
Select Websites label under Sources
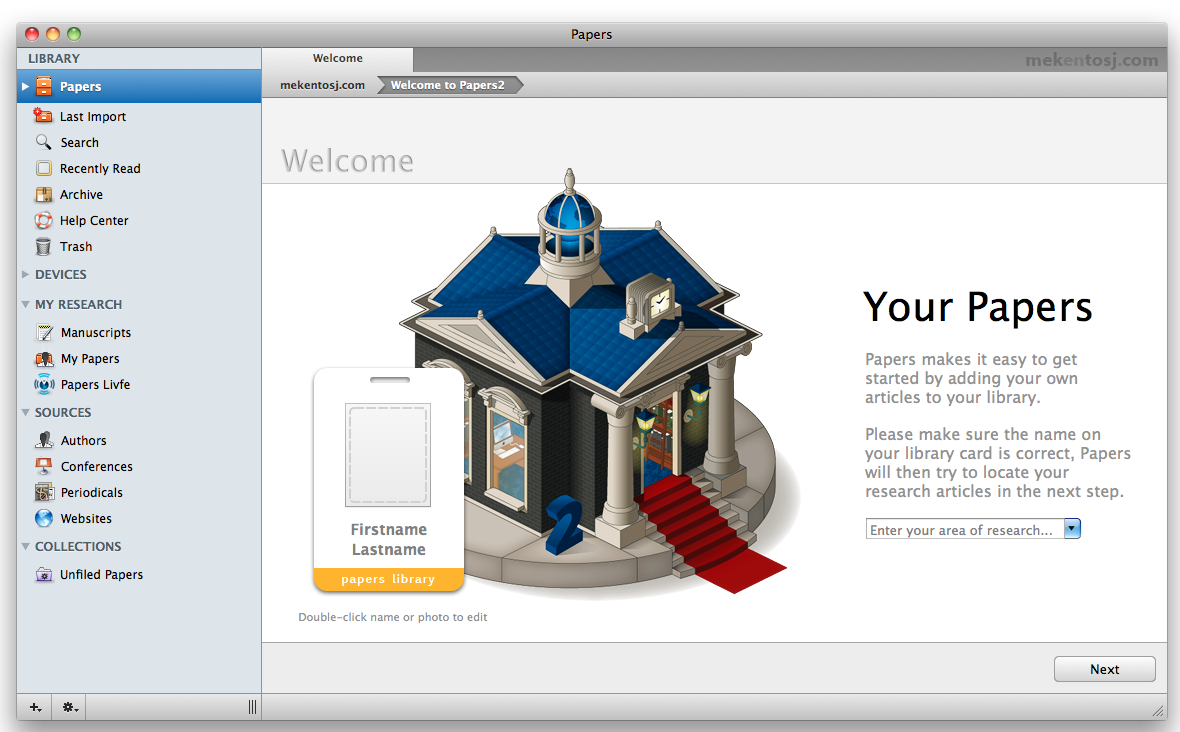point(86,518)
